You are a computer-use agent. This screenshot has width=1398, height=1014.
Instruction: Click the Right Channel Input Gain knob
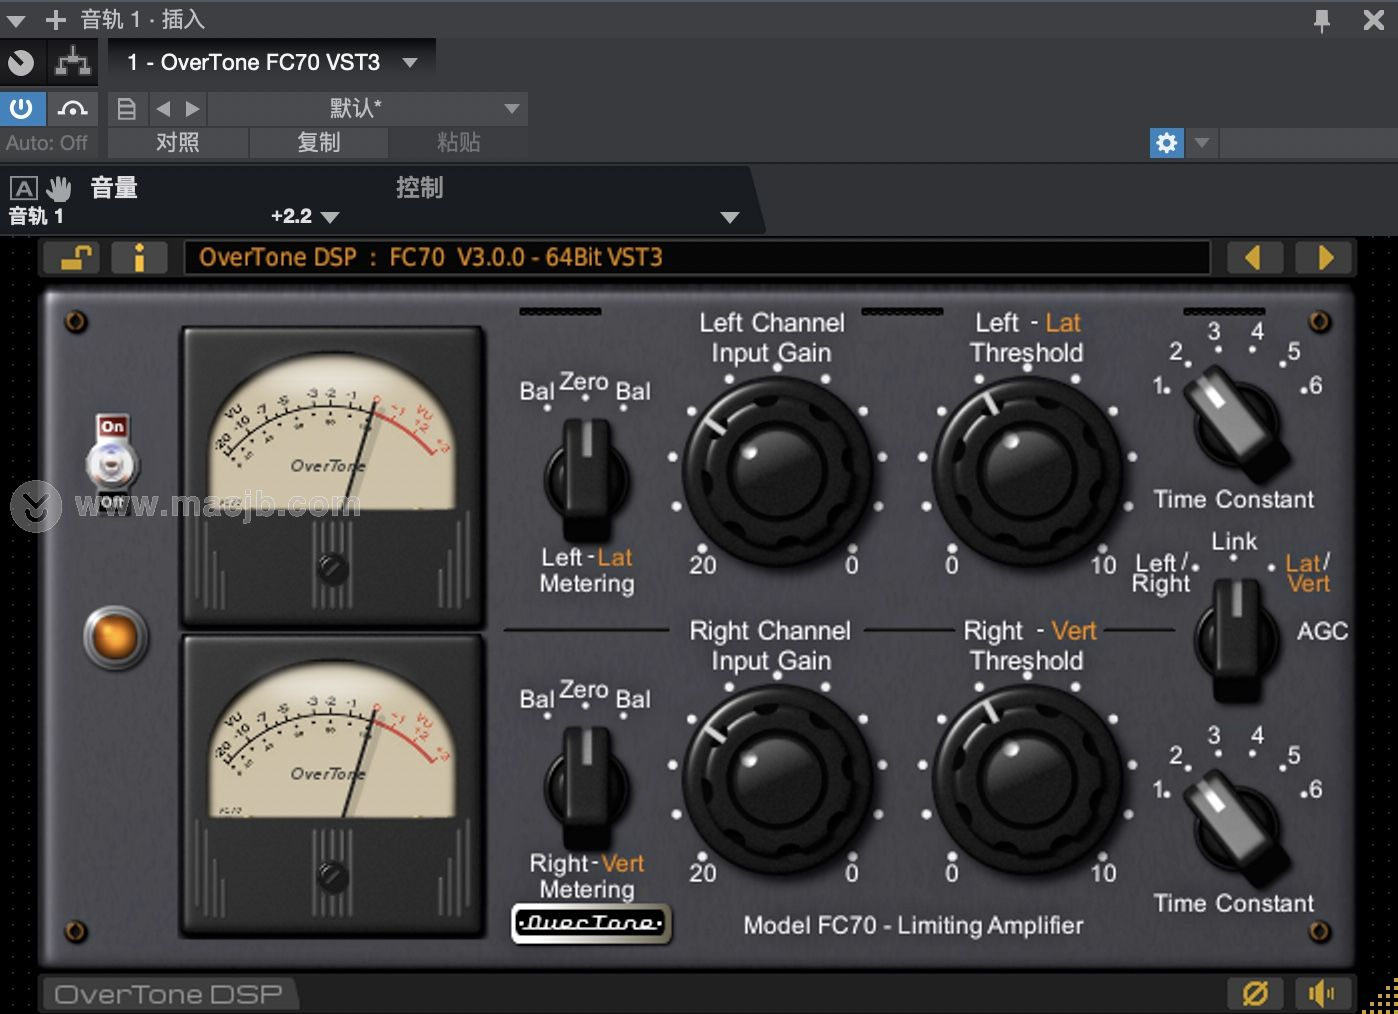point(777,777)
